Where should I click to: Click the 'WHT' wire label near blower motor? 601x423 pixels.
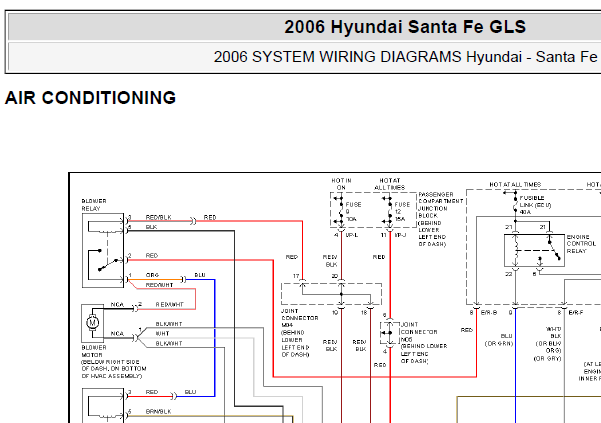pos(162,333)
